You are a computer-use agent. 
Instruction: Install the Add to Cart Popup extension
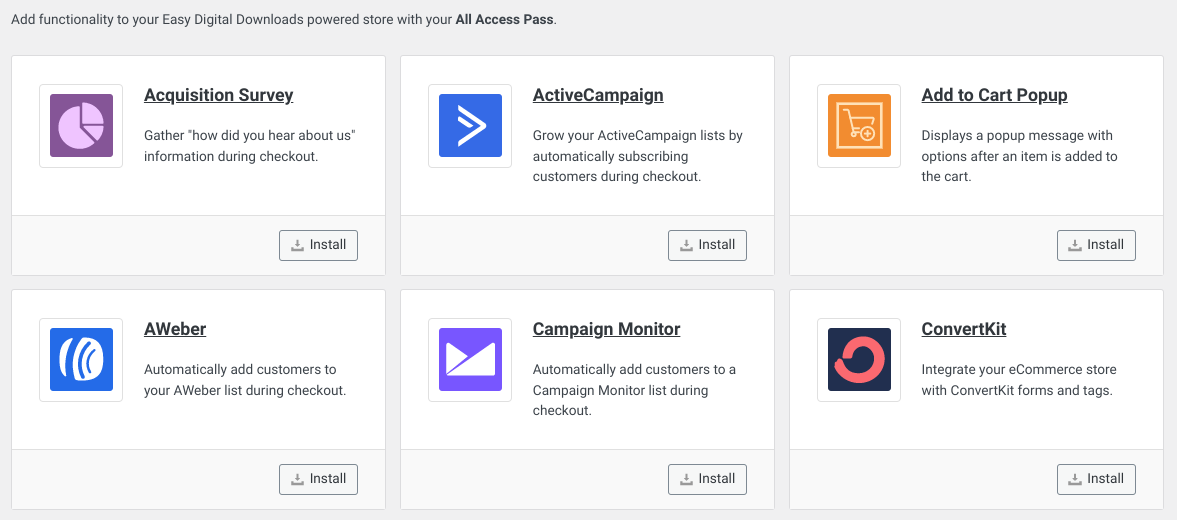pyautogui.click(x=1096, y=245)
